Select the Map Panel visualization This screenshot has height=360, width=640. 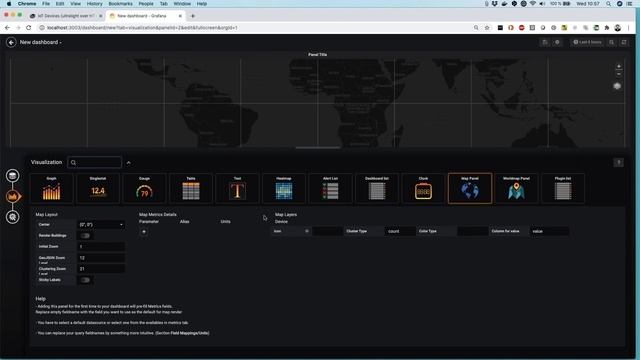(470, 189)
